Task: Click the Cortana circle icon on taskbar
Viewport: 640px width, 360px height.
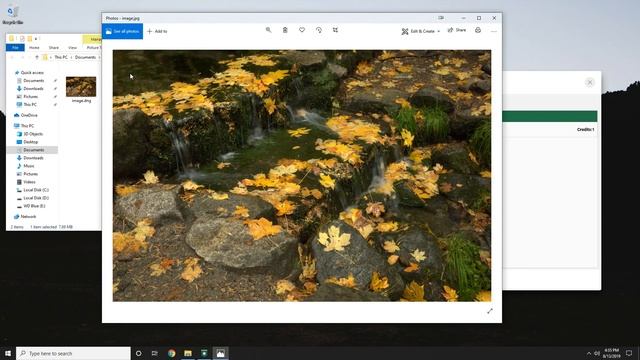Action: coord(138,353)
